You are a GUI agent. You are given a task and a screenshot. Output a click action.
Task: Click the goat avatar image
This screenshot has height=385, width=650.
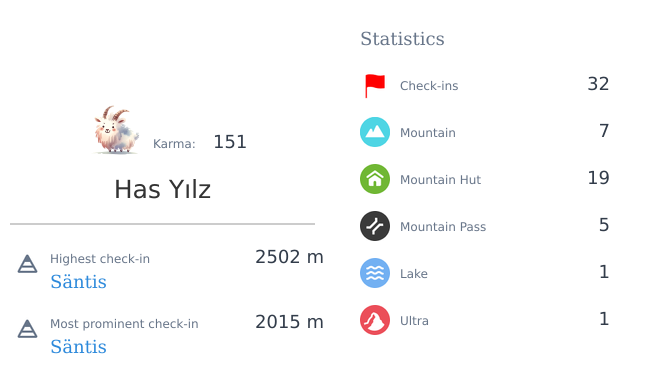116,130
